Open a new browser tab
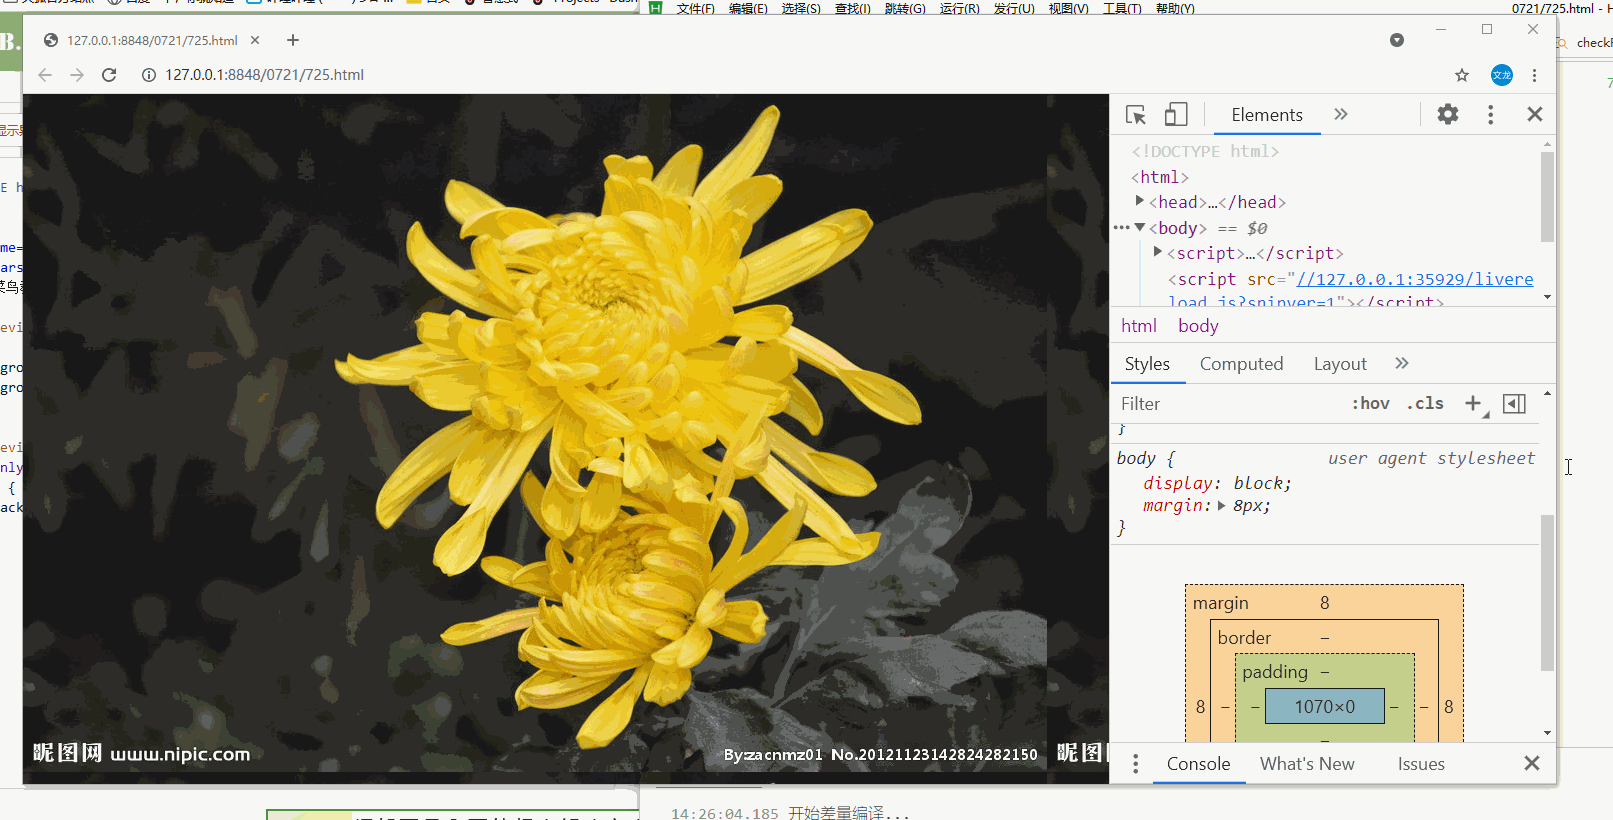The width and height of the screenshot is (1613, 820). [292, 40]
